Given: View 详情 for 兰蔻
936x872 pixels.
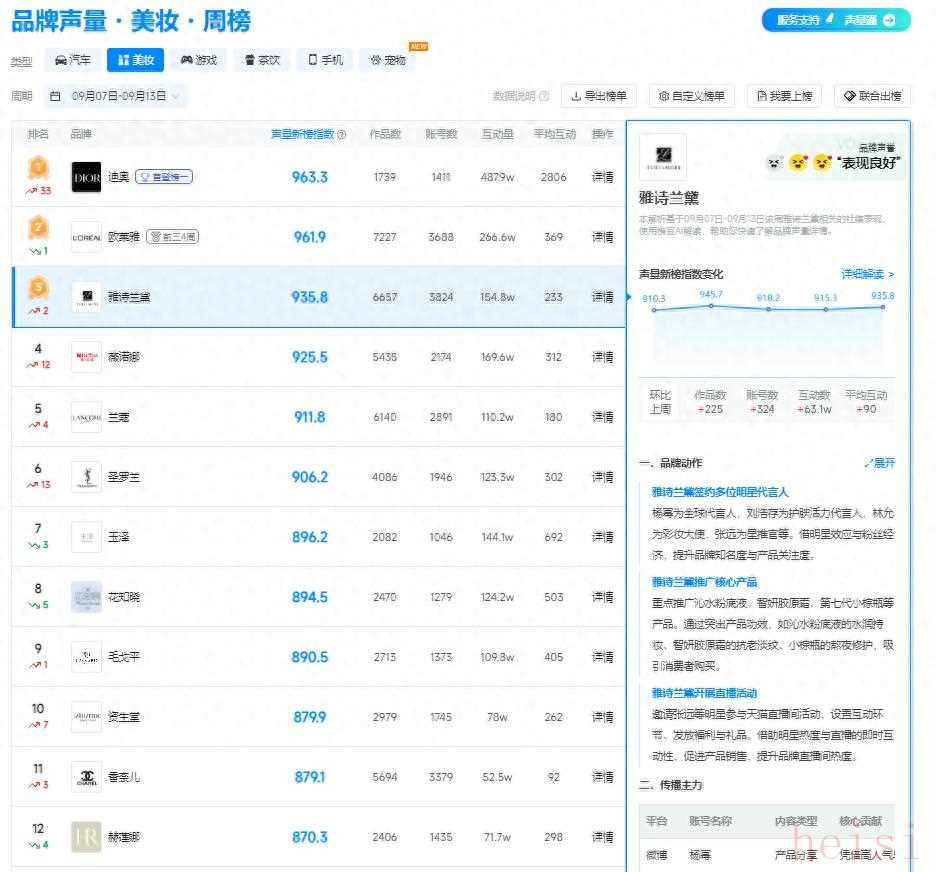Looking at the screenshot, I should 602,417.
